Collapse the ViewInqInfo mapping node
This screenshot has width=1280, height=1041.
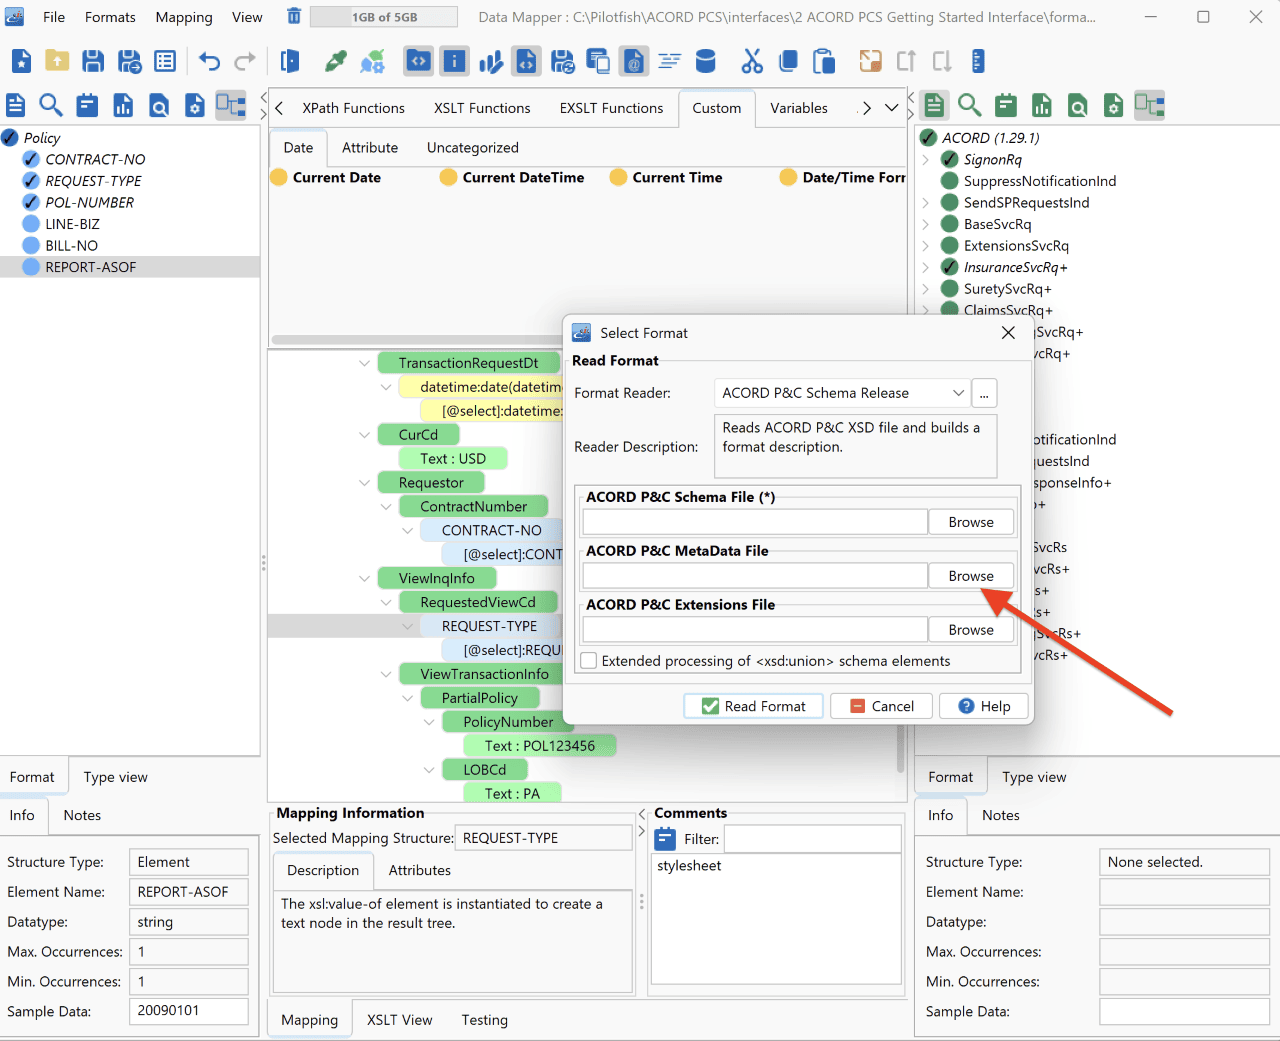[364, 578]
